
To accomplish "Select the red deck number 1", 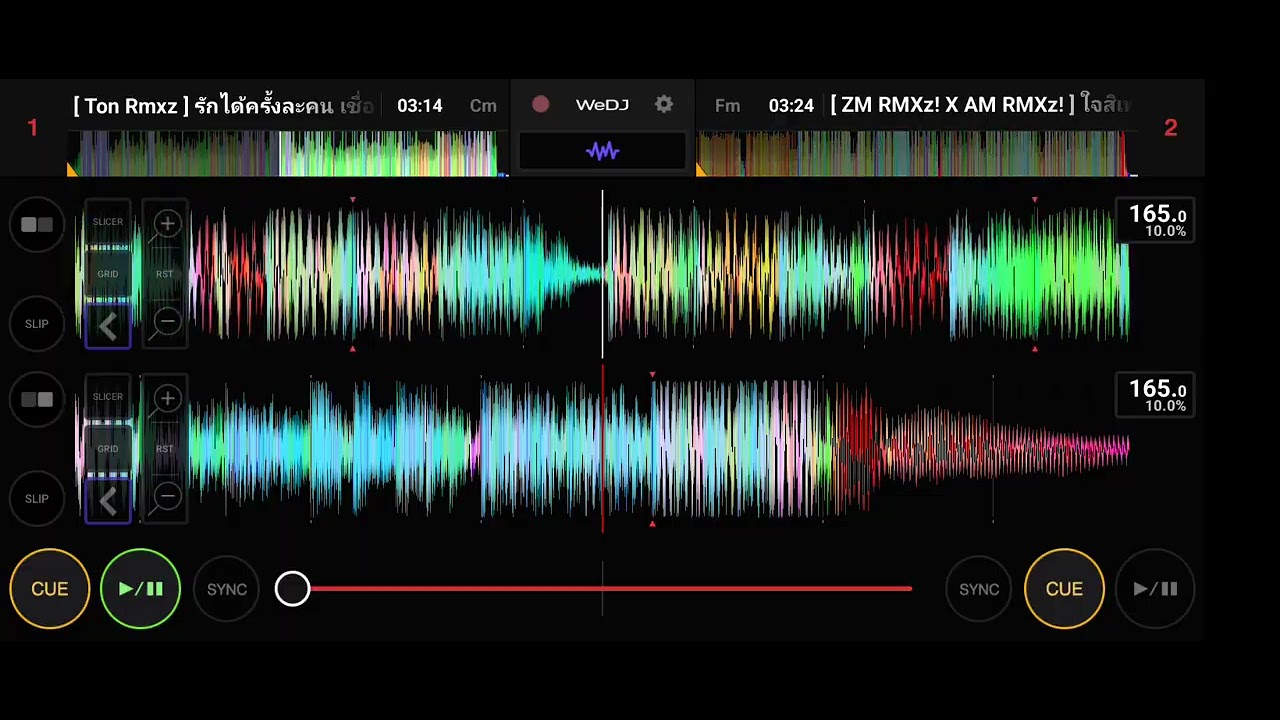I will 33,128.
